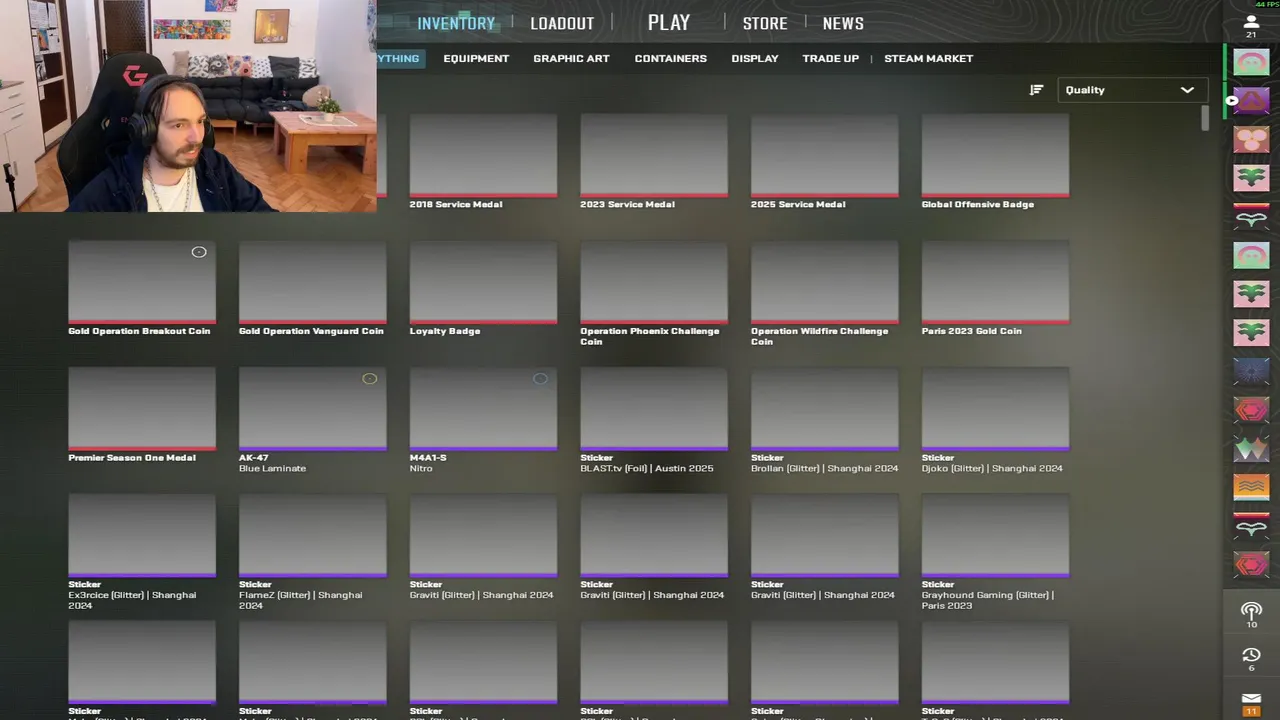Click the sort order icon beside Quality
Screen dimensions: 1280x720
point(1036,90)
